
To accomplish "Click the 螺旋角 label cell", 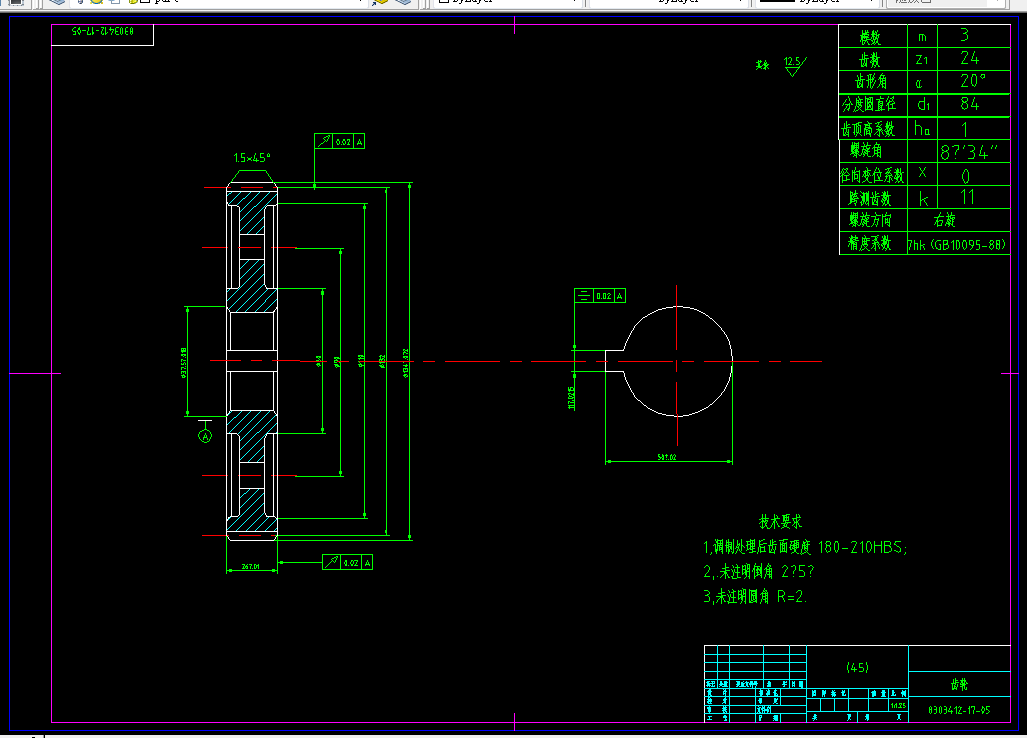I will tap(872, 151).
